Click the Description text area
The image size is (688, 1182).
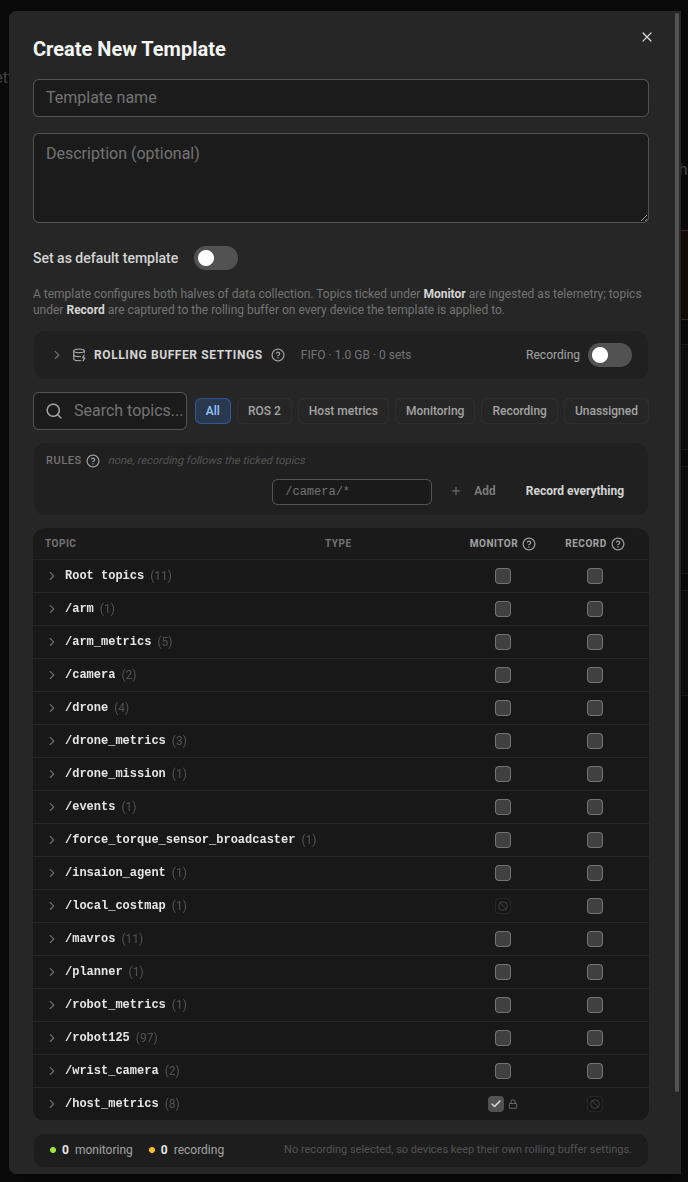(x=341, y=178)
